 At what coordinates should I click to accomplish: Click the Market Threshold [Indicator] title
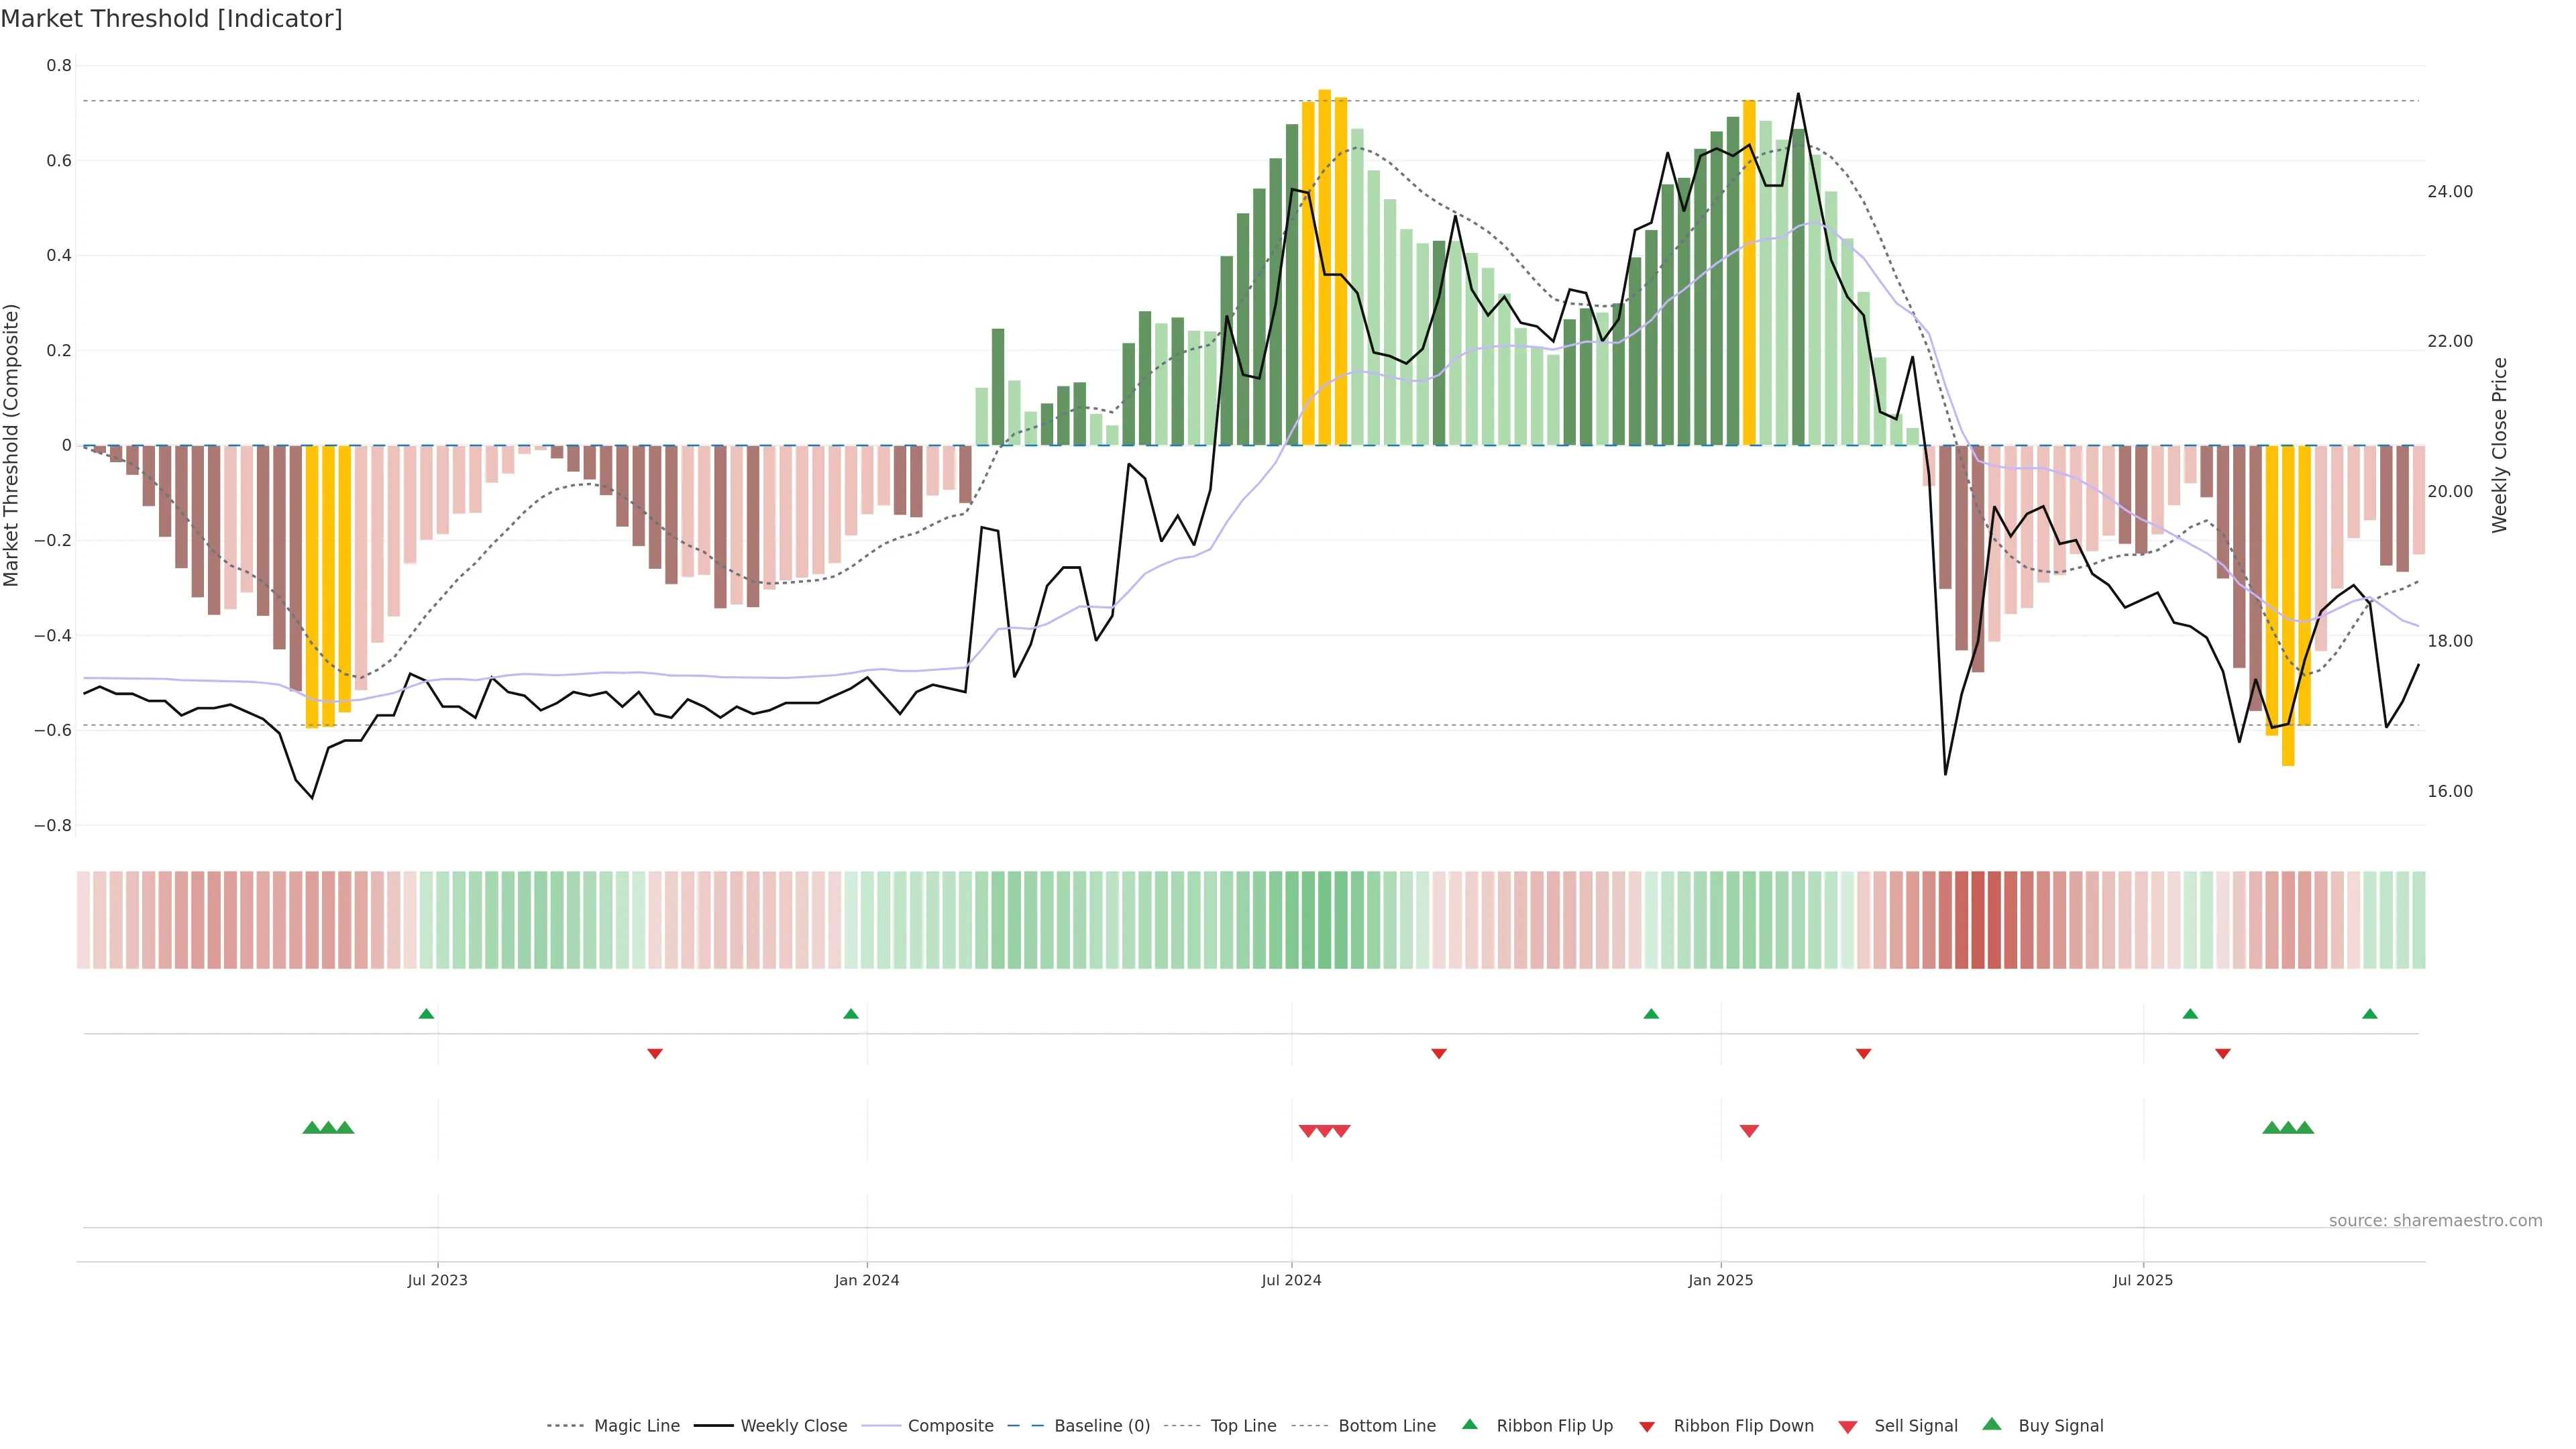point(171,19)
